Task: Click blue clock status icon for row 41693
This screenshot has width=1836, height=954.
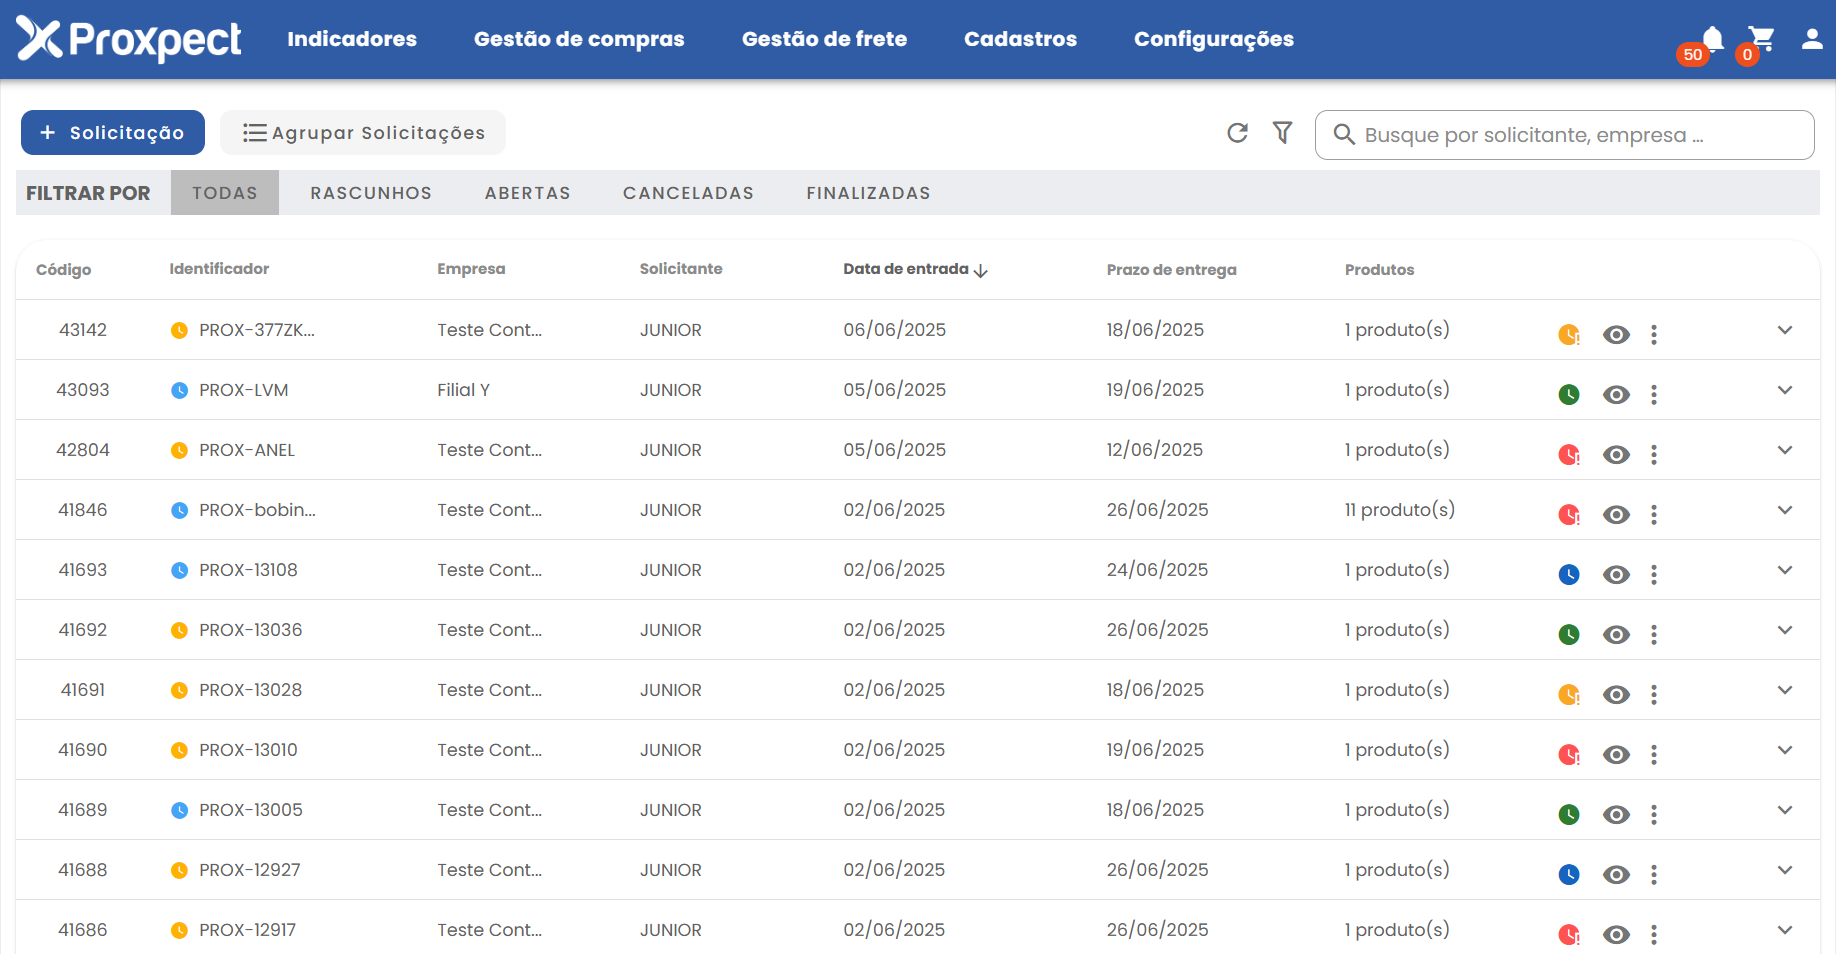Action: coord(1569,575)
